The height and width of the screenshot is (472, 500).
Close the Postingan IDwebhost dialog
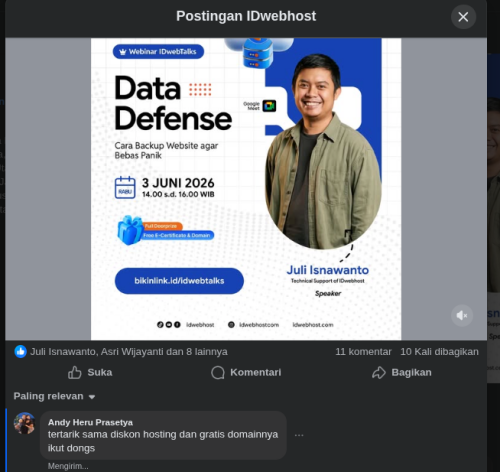(x=463, y=17)
